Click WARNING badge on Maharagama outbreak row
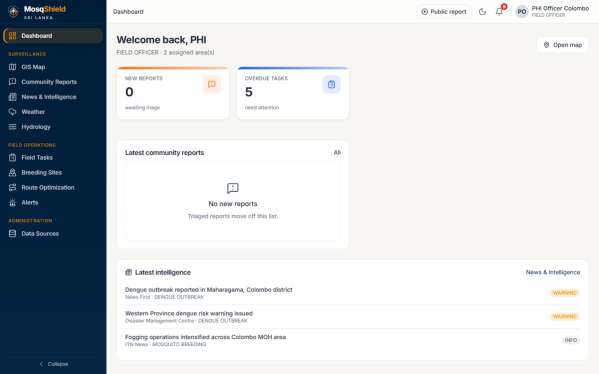The width and height of the screenshot is (599, 374). coord(565,293)
